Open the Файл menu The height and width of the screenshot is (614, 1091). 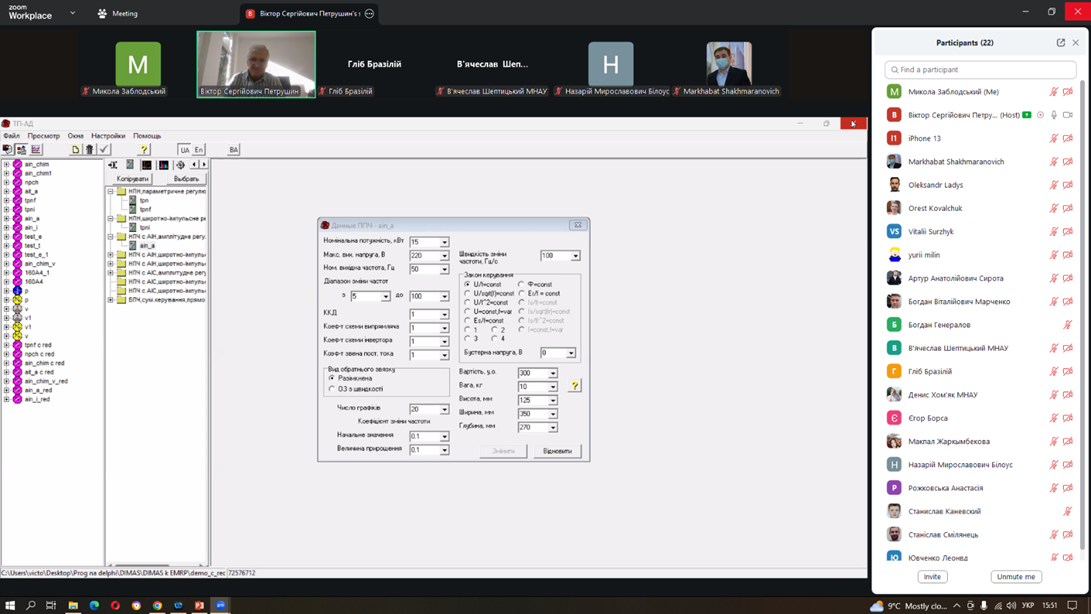11,136
